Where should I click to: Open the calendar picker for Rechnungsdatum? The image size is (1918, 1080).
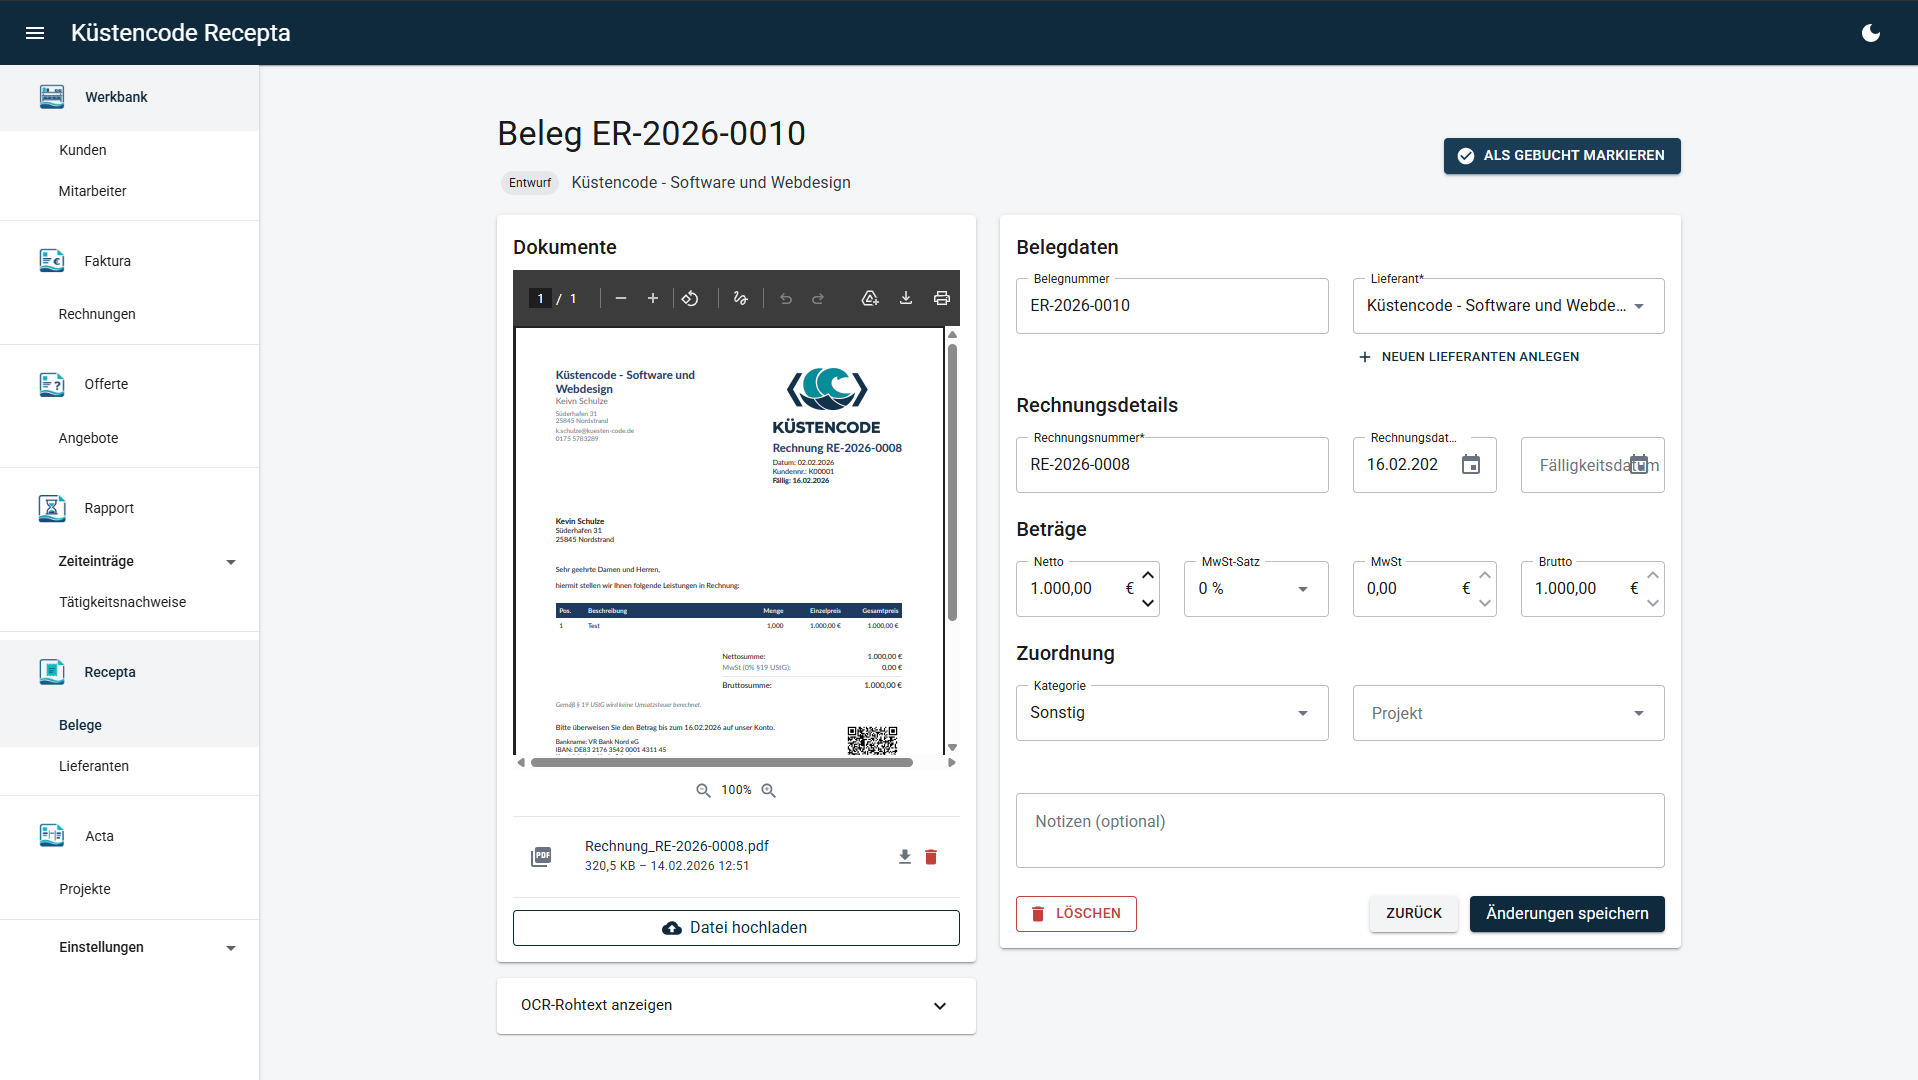click(x=1470, y=464)
